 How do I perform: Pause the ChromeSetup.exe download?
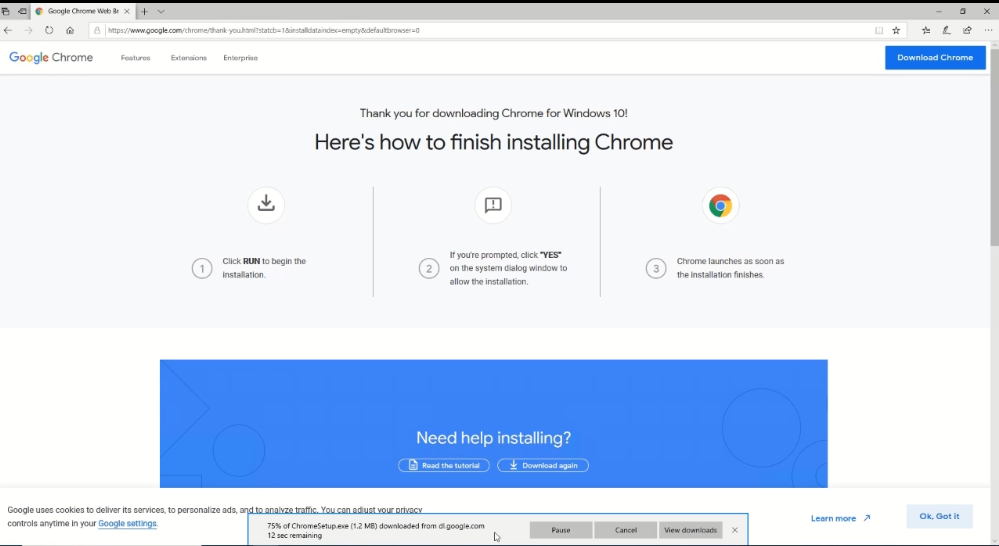click(x=560, y=530)
